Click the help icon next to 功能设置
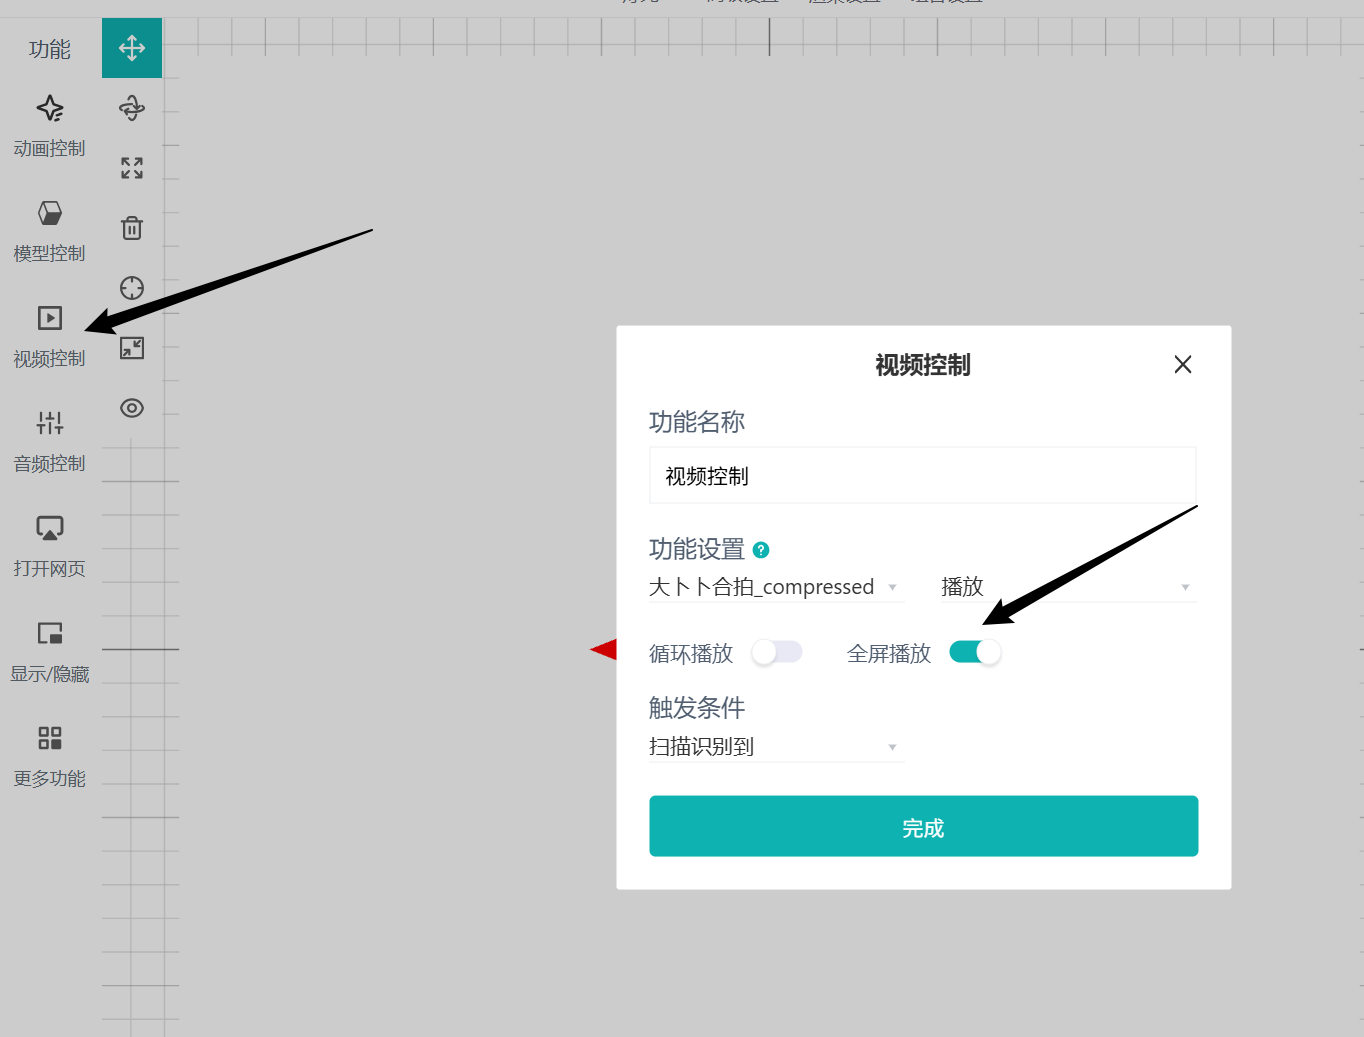Viewport: 1364px width, 1037px height. point(762,549)
